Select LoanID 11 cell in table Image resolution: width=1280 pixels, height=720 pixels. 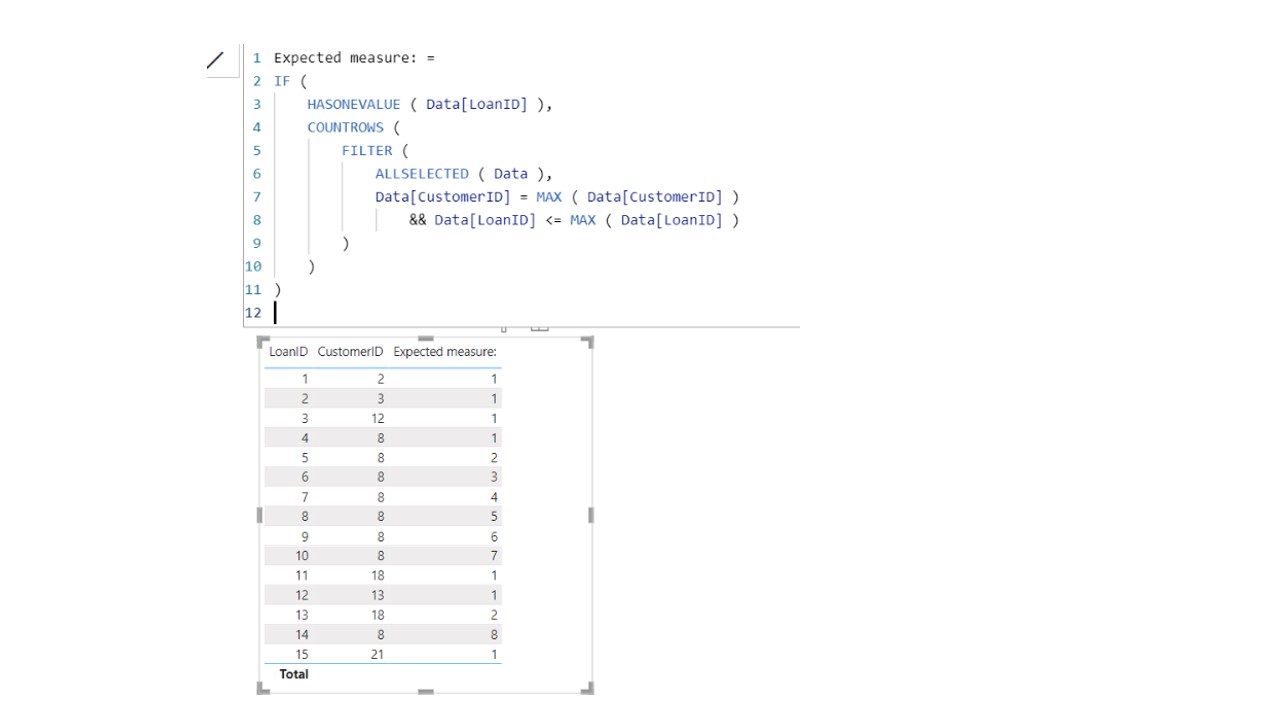tap(302, 575)
